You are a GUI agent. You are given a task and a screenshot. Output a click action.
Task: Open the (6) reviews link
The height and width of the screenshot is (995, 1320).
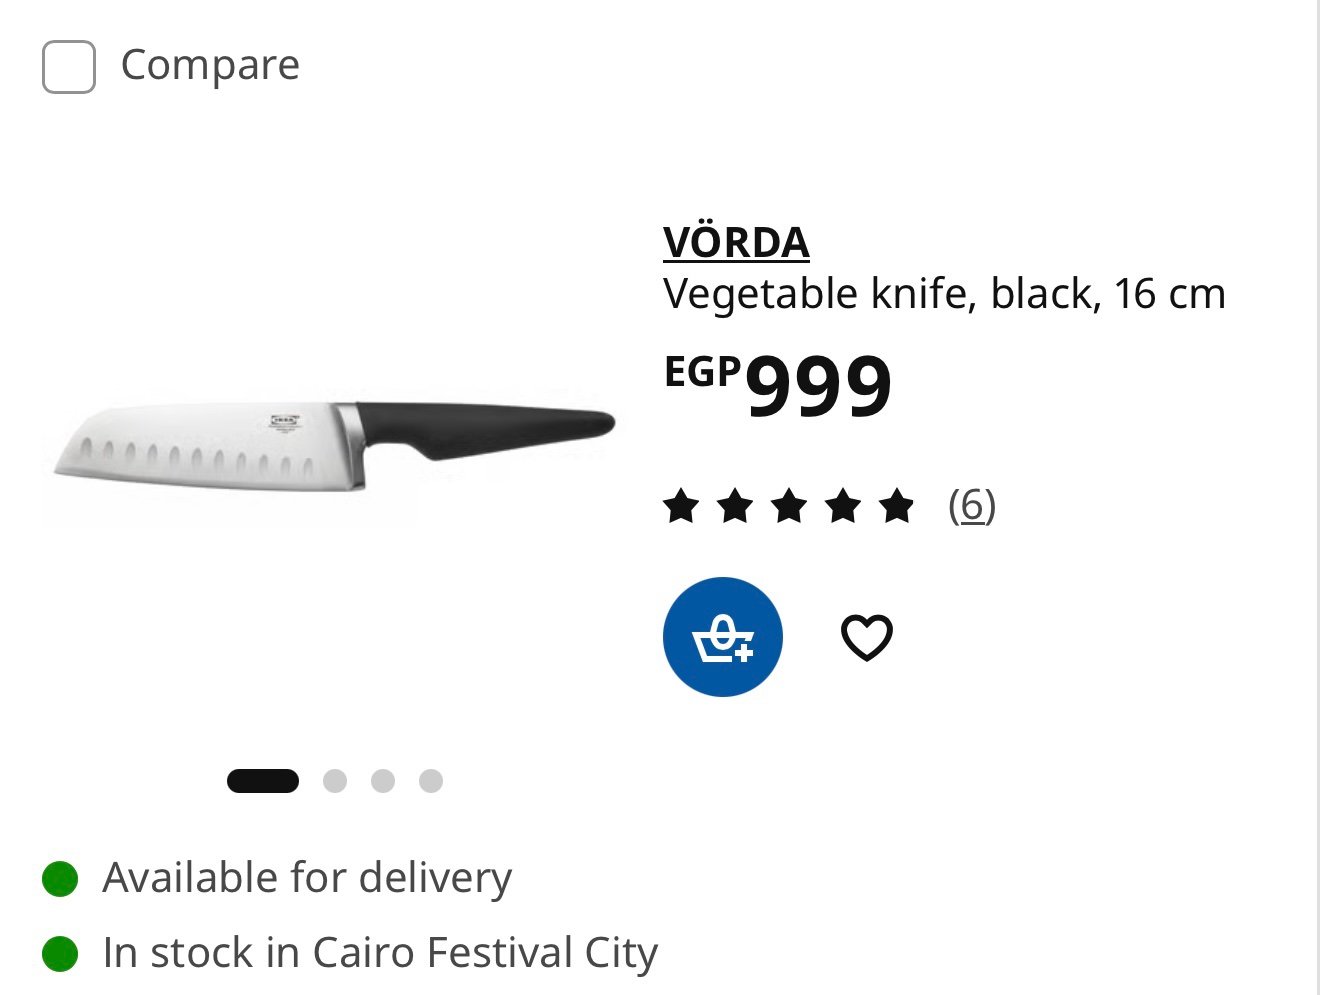point(972,506)
